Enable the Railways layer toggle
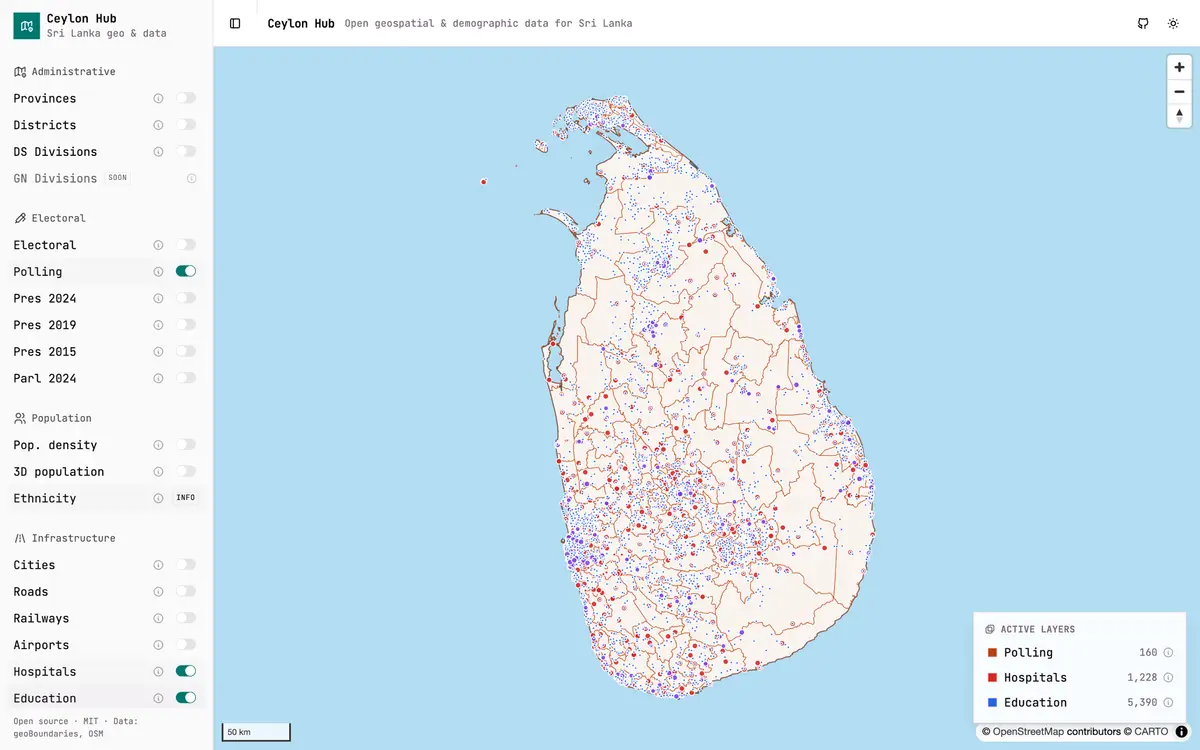 point(186,618)
